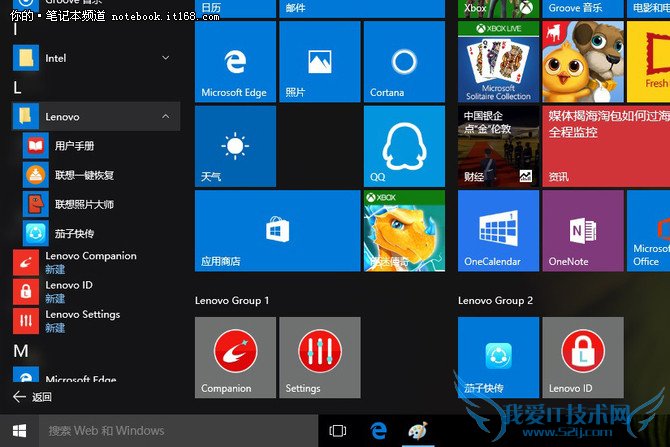
Task: Open the 电影和 movies tile
Action: tap(648, 9)
